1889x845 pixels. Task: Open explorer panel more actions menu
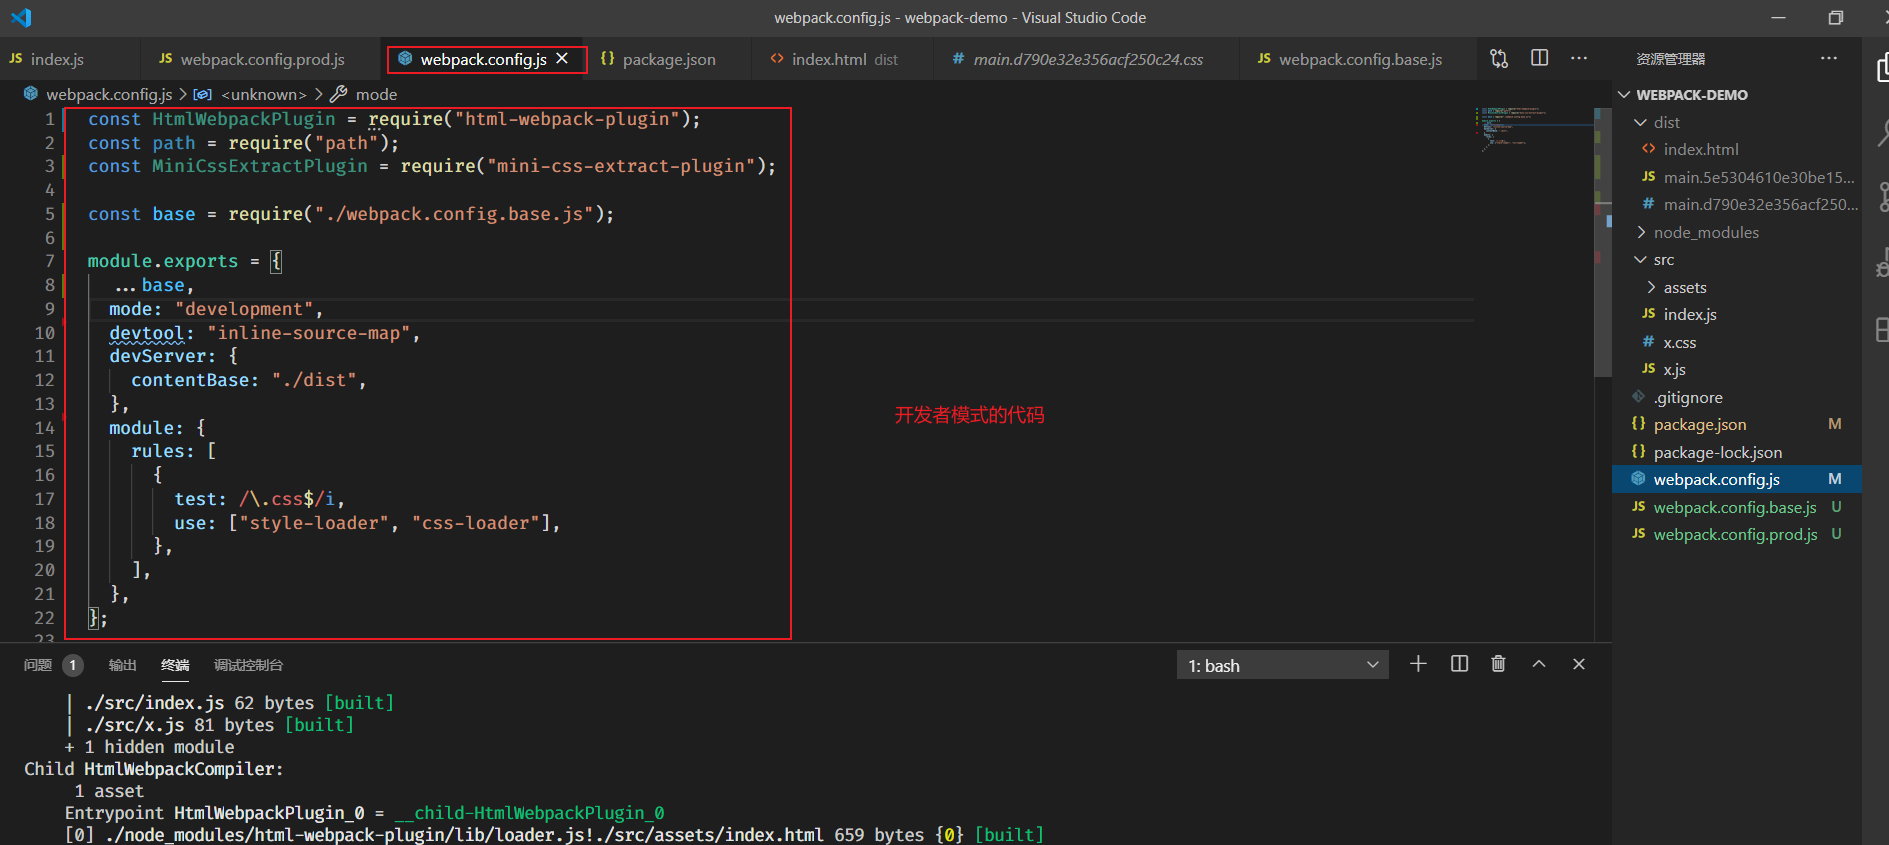point(1829,58)
